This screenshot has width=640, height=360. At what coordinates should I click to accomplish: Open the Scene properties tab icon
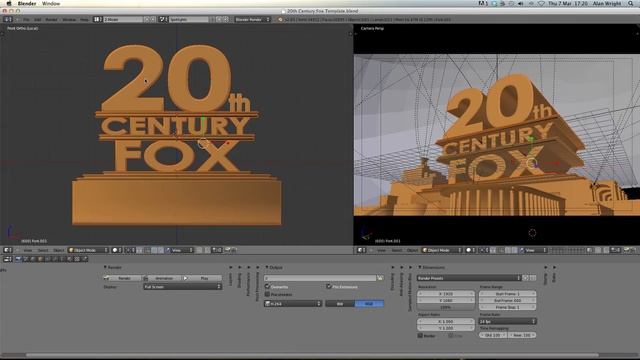coord(25,259)
